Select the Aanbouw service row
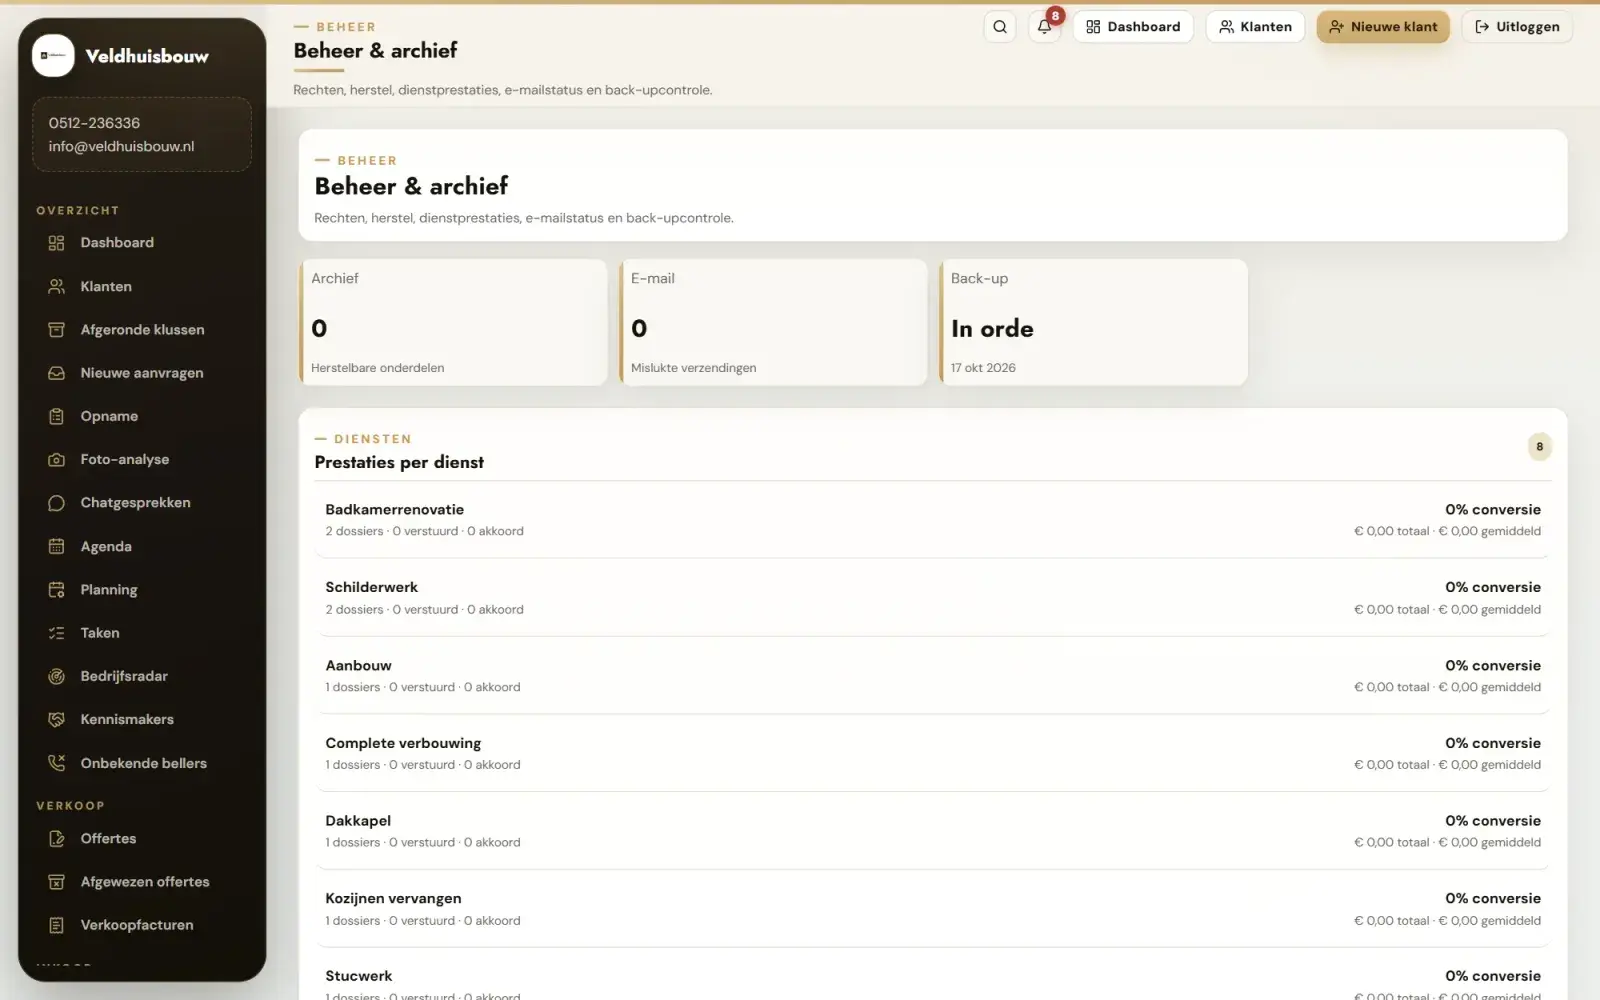The image size is (1600, 1000). click(x=933, y=676)
